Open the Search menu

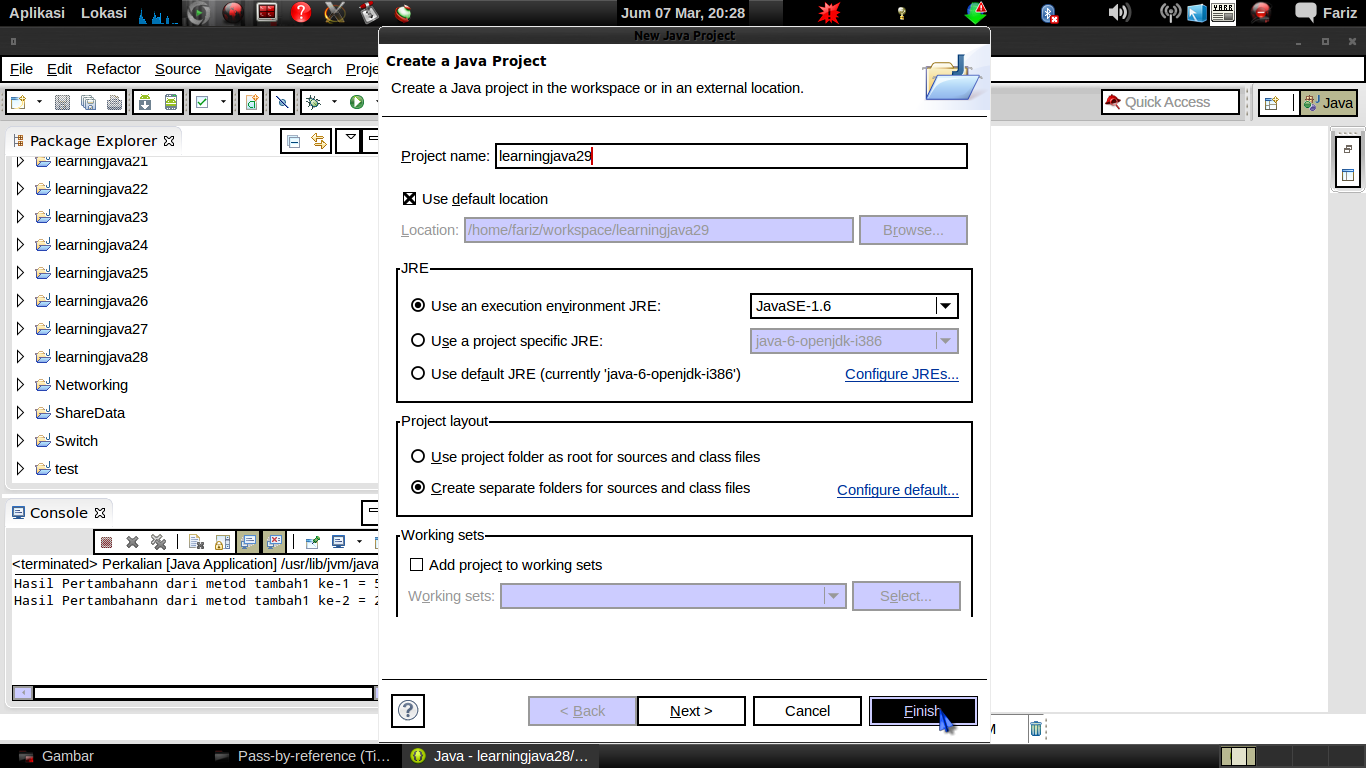(309, 69)
